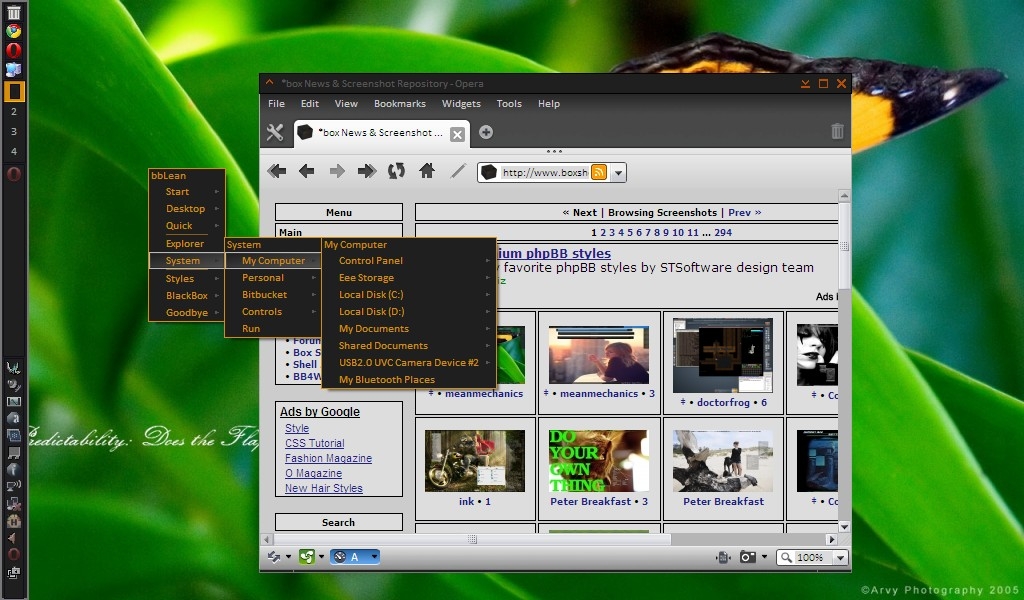Choose Shared Documents in the menu
Viewport: 1024px width, 600px height.
[x=409, y=345]
